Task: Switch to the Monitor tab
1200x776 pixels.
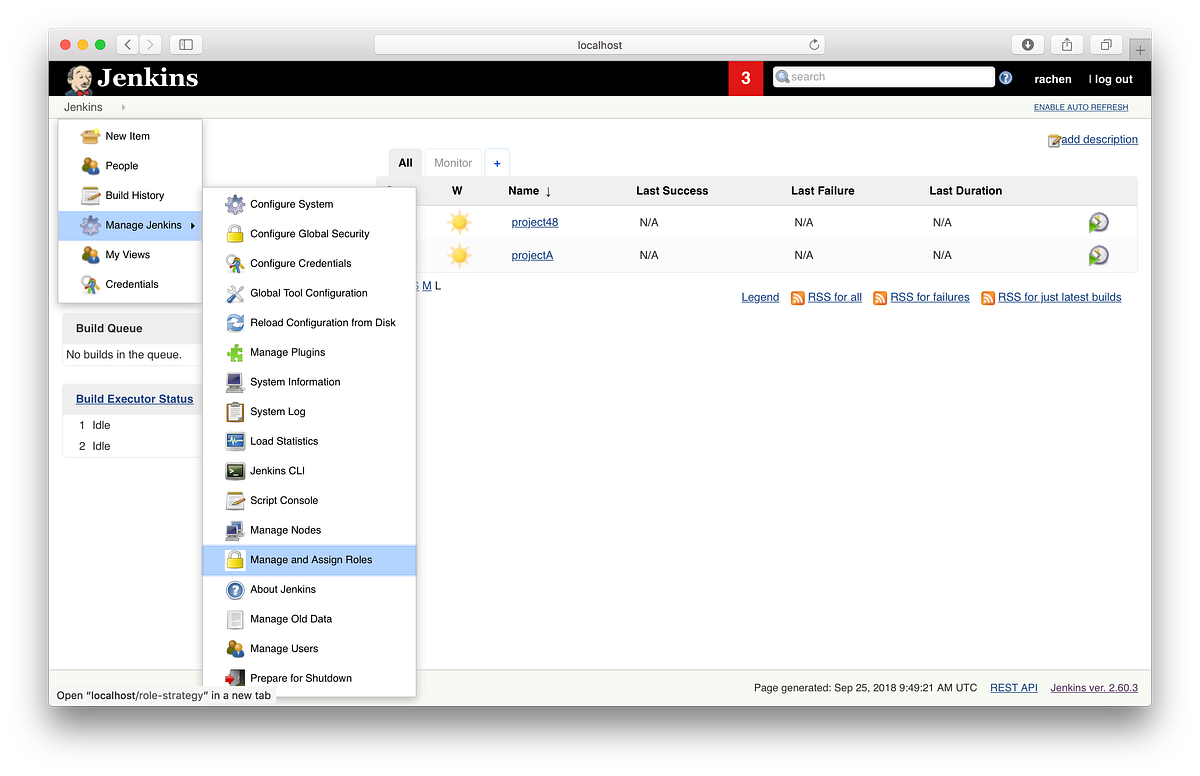Action: 452,162
